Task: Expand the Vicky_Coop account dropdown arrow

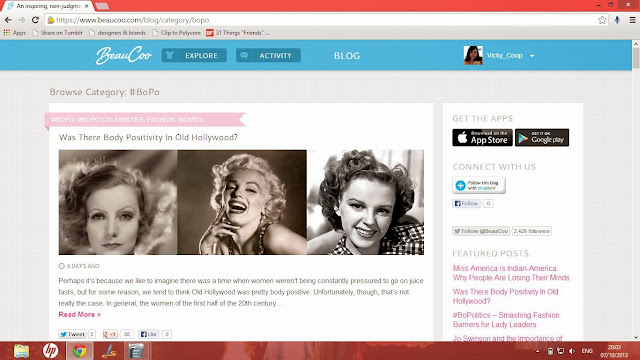Action: (x=532, y=56)
